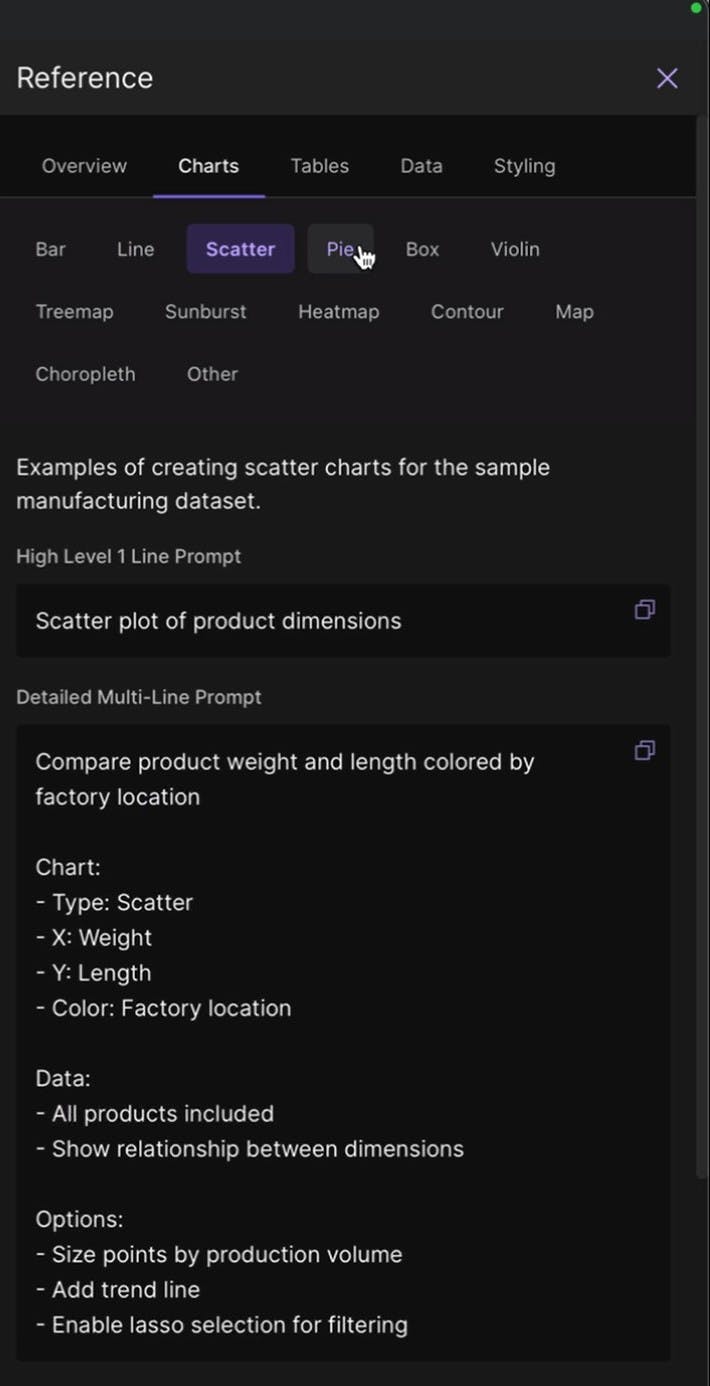
Task: Open the Map chart reference
Action: coord(574,311)
